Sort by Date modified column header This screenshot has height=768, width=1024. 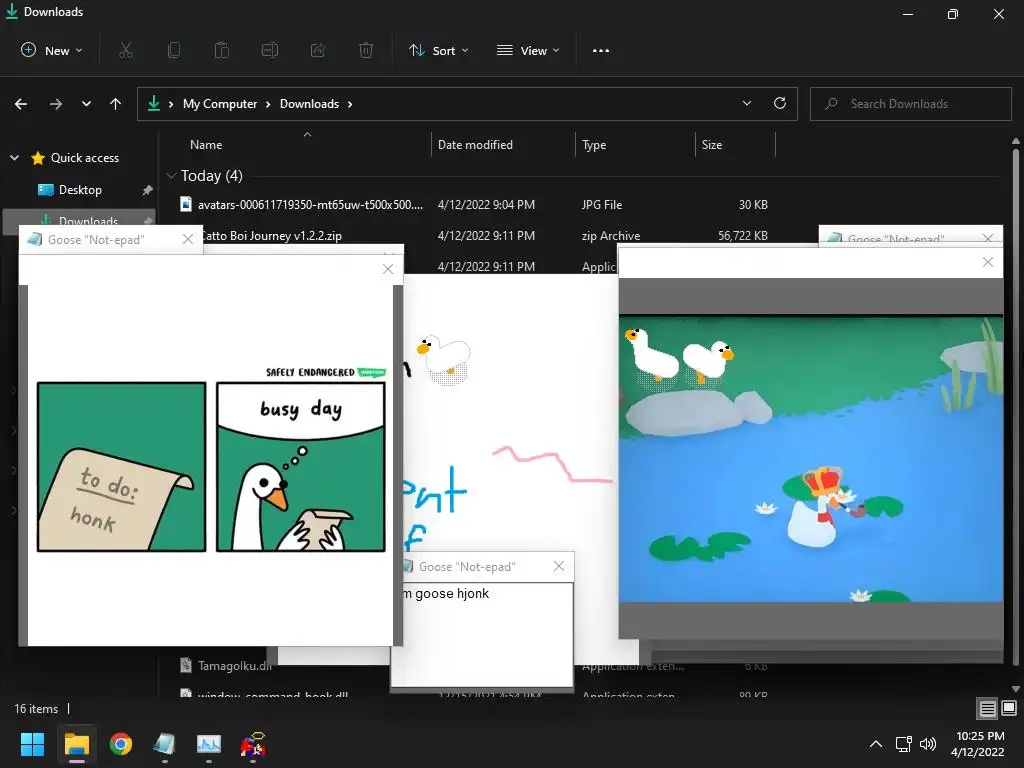(x=475, y=144)
